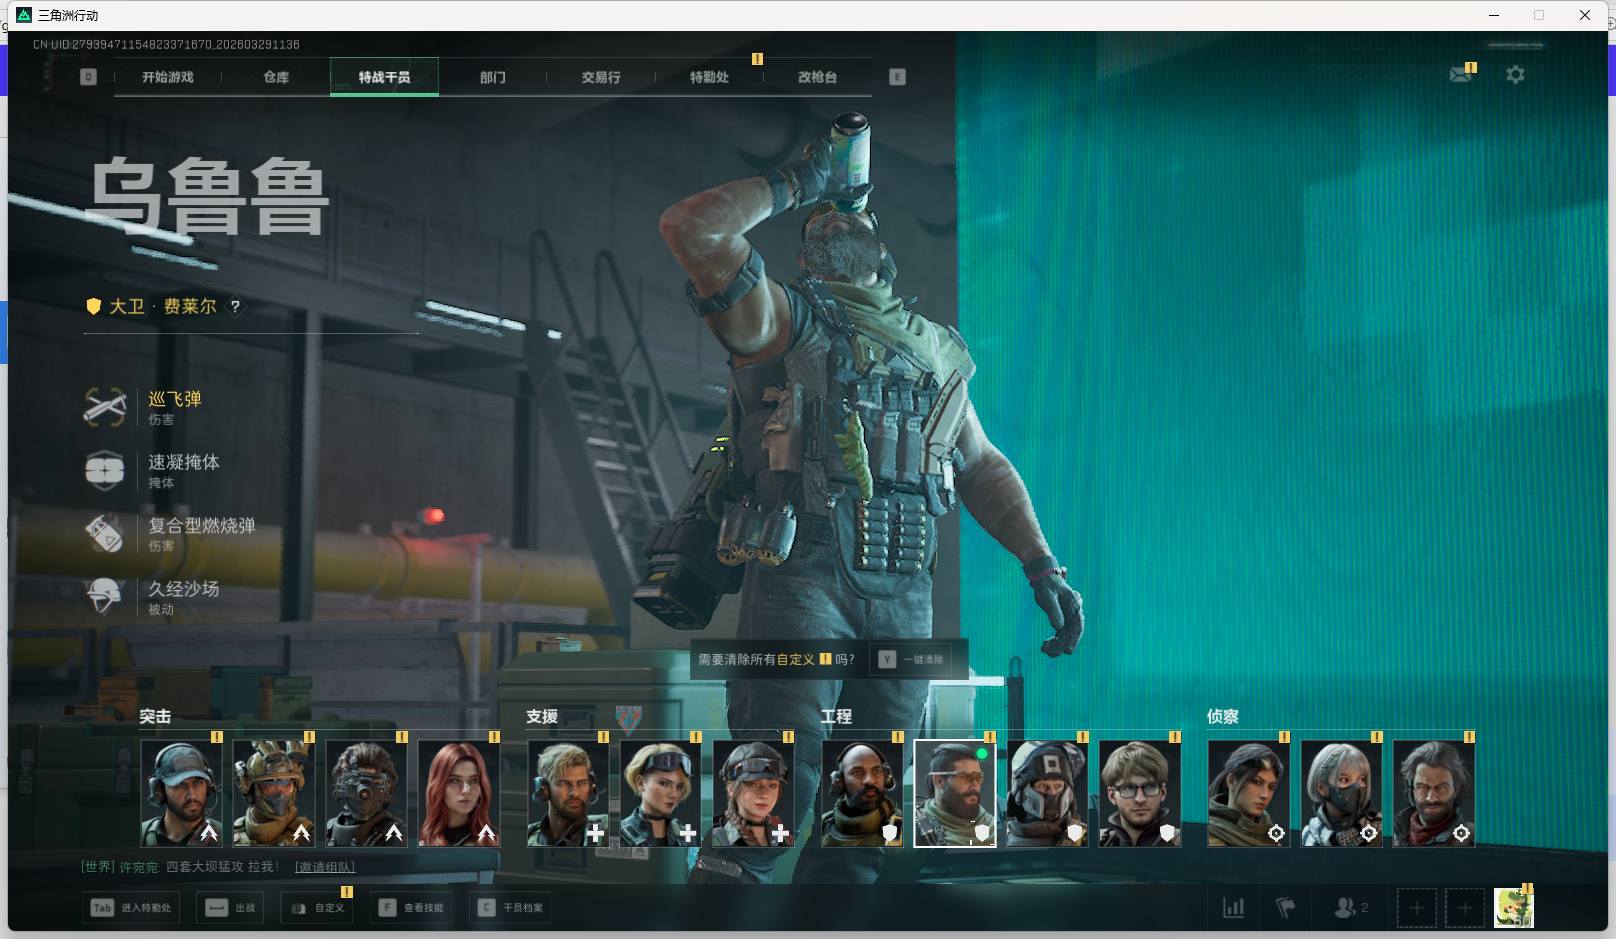The height and width of the screenshot is (939, 1616).
Task: Open the mail inbox icon
Action: (x=1461, y=75)
